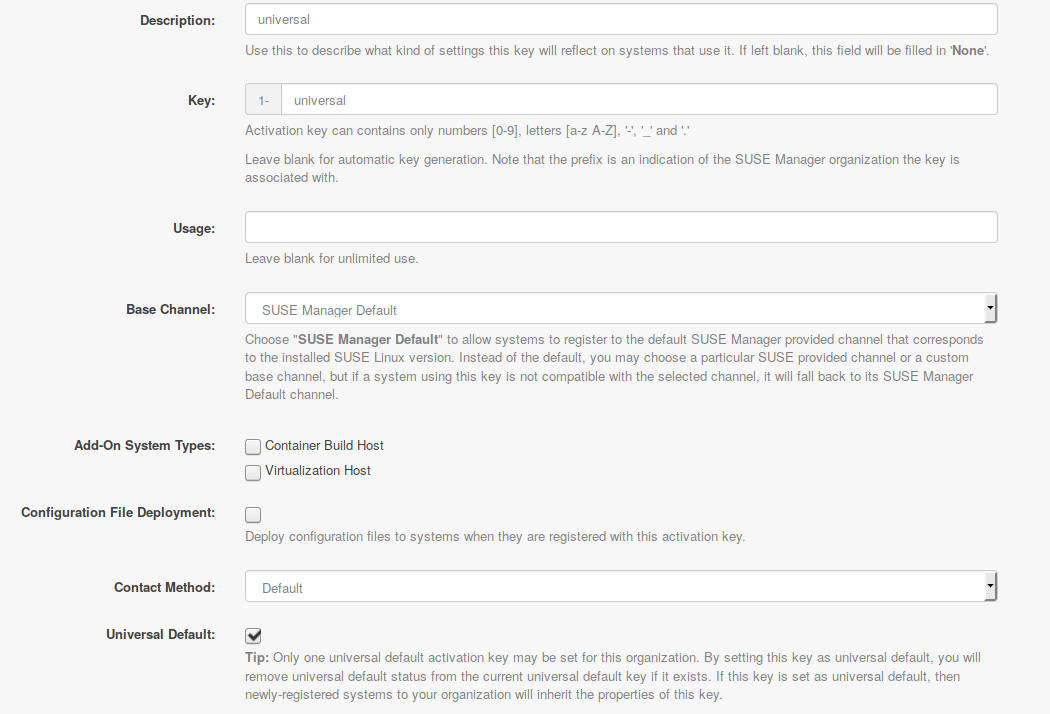Tick the Virtualization Host checkbox
1050x714 pixels.
pos(253,472)
